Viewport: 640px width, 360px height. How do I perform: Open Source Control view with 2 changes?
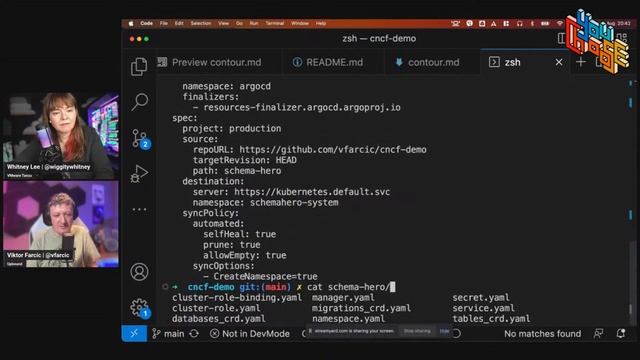(x=140, y=138)
